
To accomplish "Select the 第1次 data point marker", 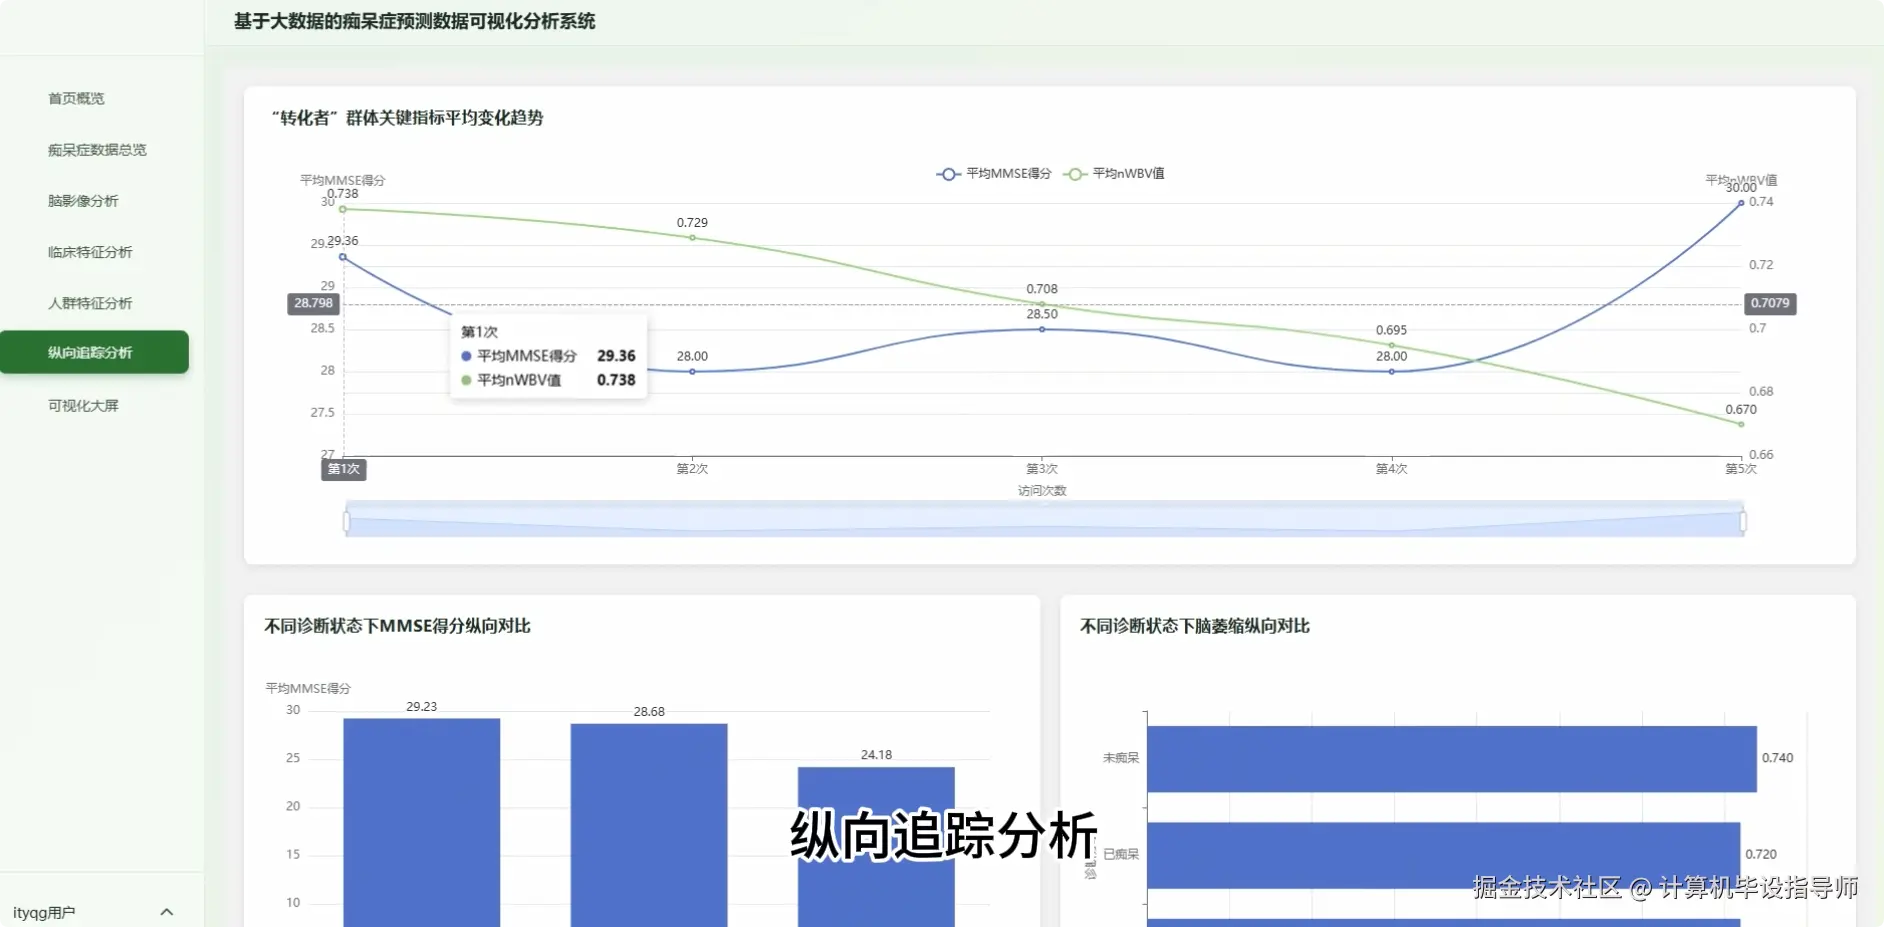I will (343, 257).
